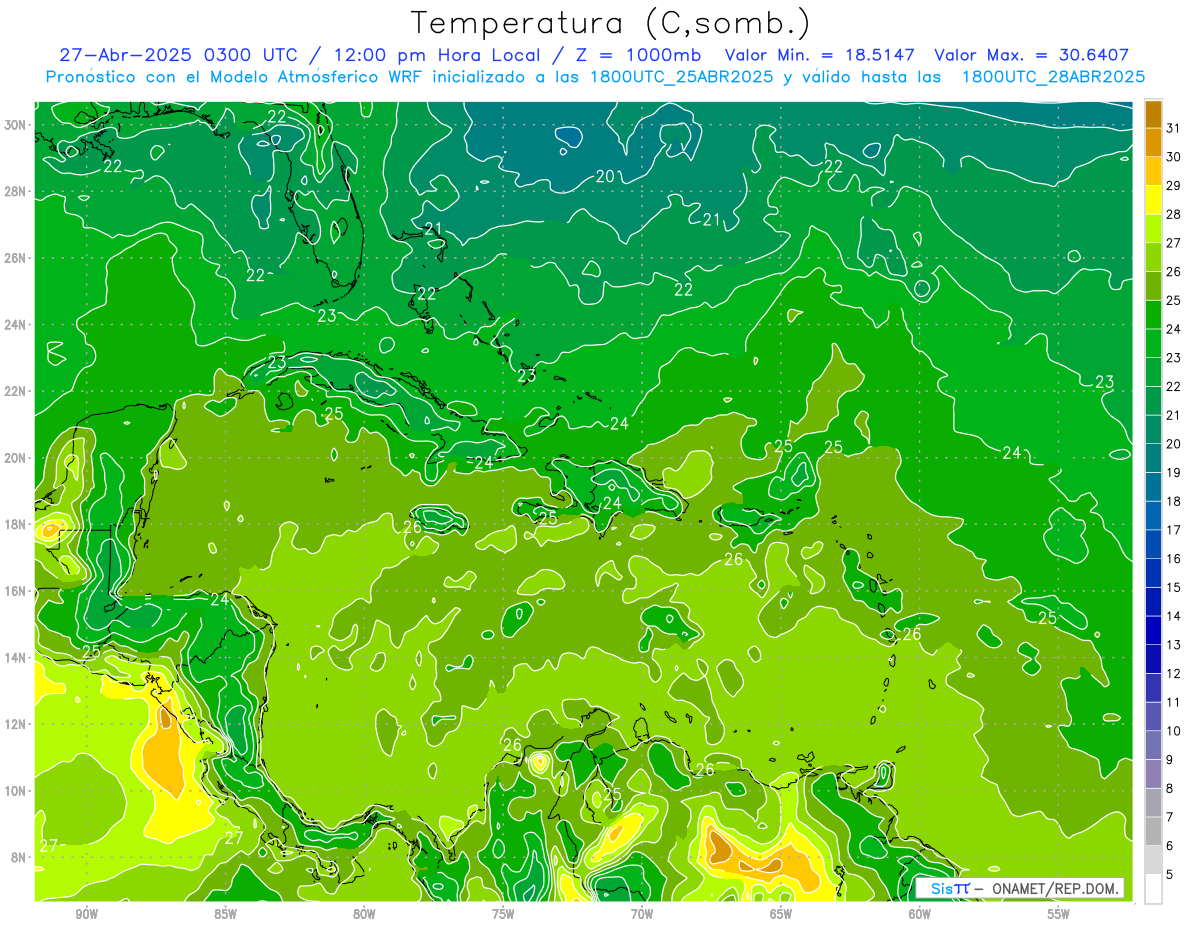The width and height of the screenshot is (1200, 927).
Task: Click the 85W longitude axis label
Action: pos(225,914)
